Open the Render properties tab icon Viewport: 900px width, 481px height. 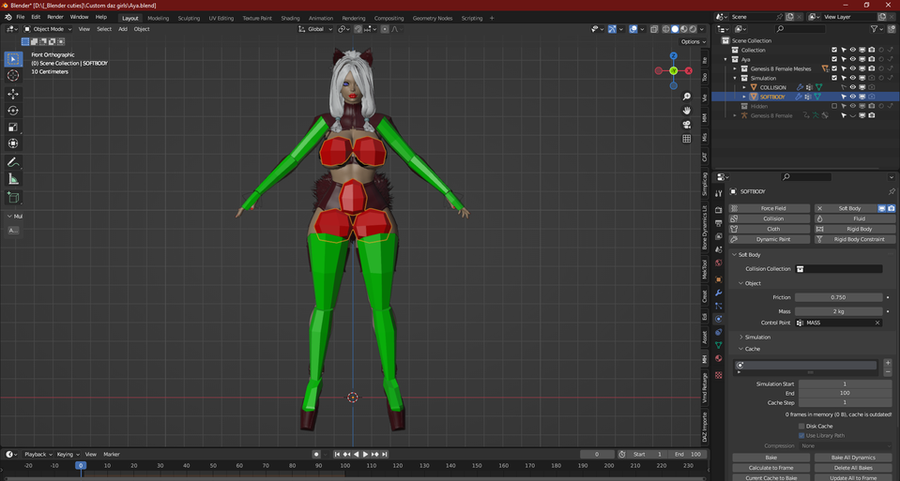719,210
